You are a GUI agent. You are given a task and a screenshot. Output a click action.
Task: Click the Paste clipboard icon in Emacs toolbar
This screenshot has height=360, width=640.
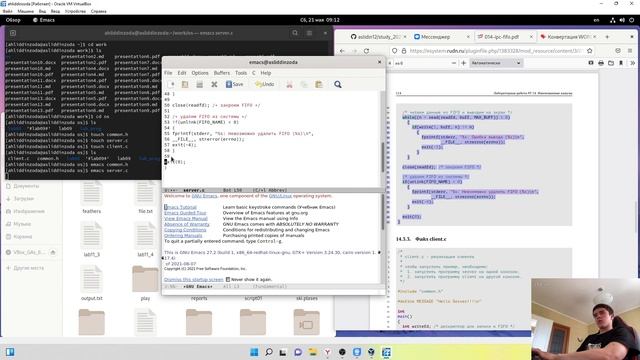319,84
